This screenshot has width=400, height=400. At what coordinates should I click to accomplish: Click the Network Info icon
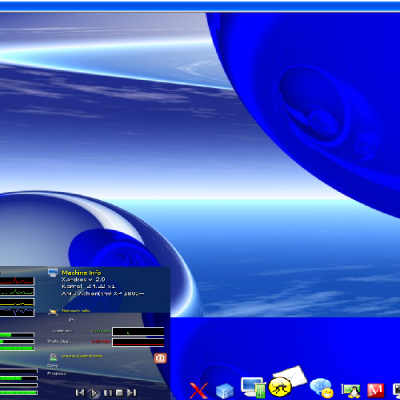tap(53, 312)
